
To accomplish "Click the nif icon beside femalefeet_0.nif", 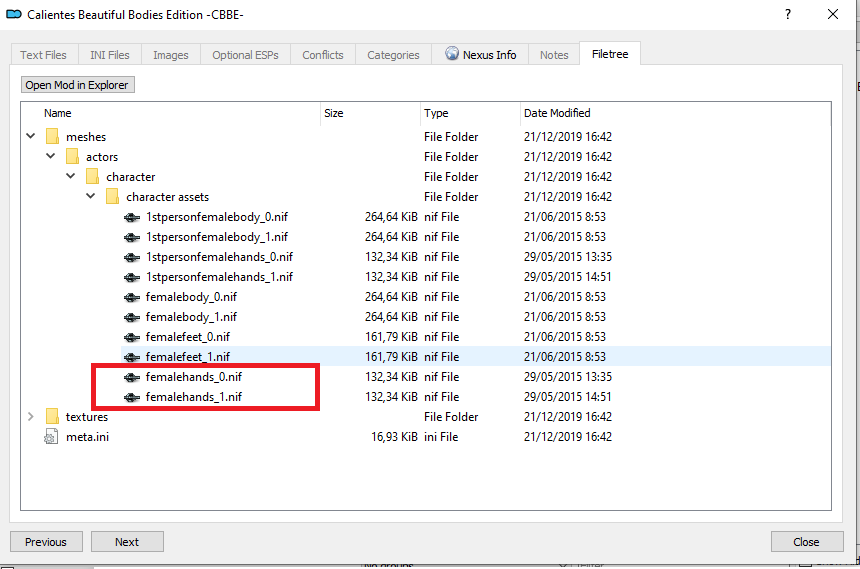I will [x=132, y=337].
